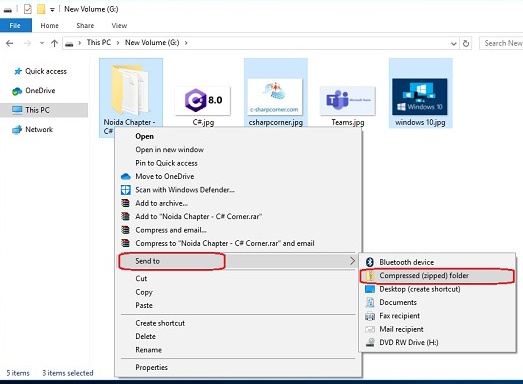
Task: Open the address bar history dropdown
Action: 453,43
